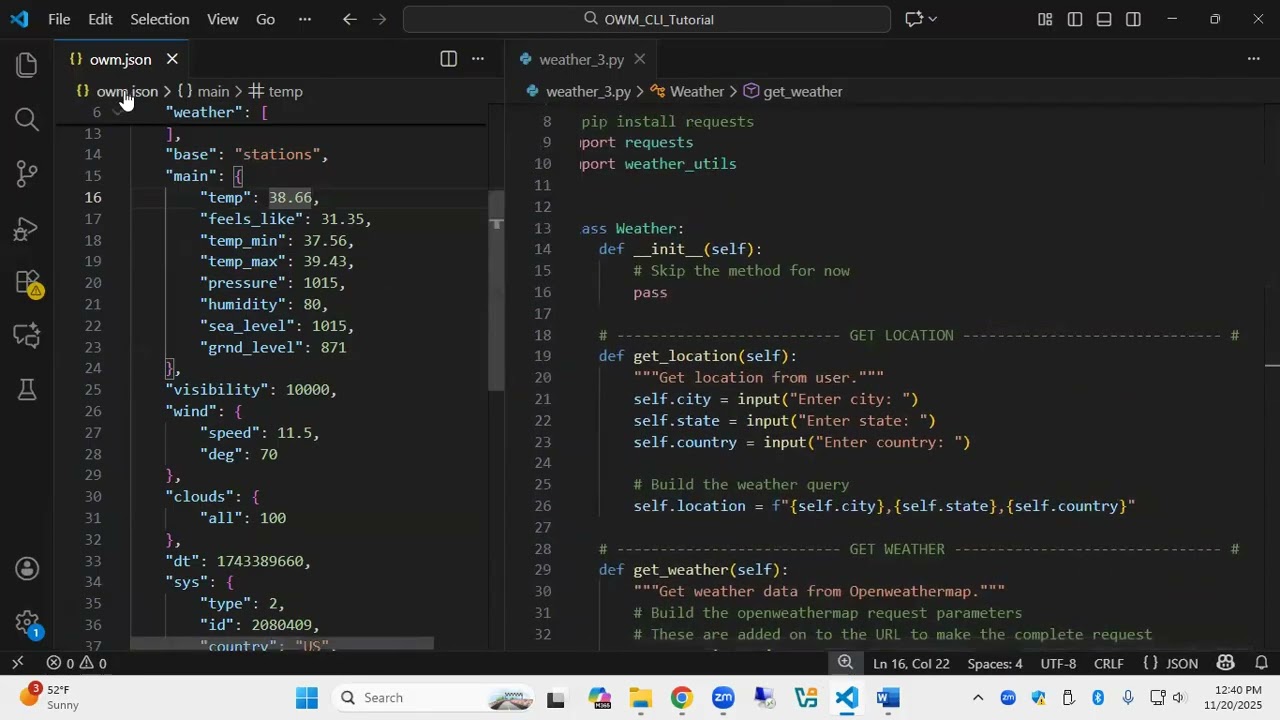Close the owm.json tab
1280x720 pixels.
pyautogui.click(x=172, y=59)
